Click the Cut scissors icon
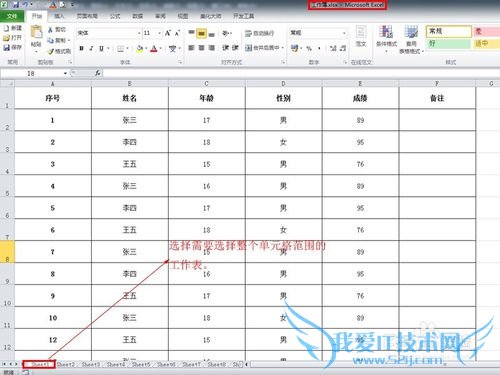500x375 pixels. (x=50, y=30)
